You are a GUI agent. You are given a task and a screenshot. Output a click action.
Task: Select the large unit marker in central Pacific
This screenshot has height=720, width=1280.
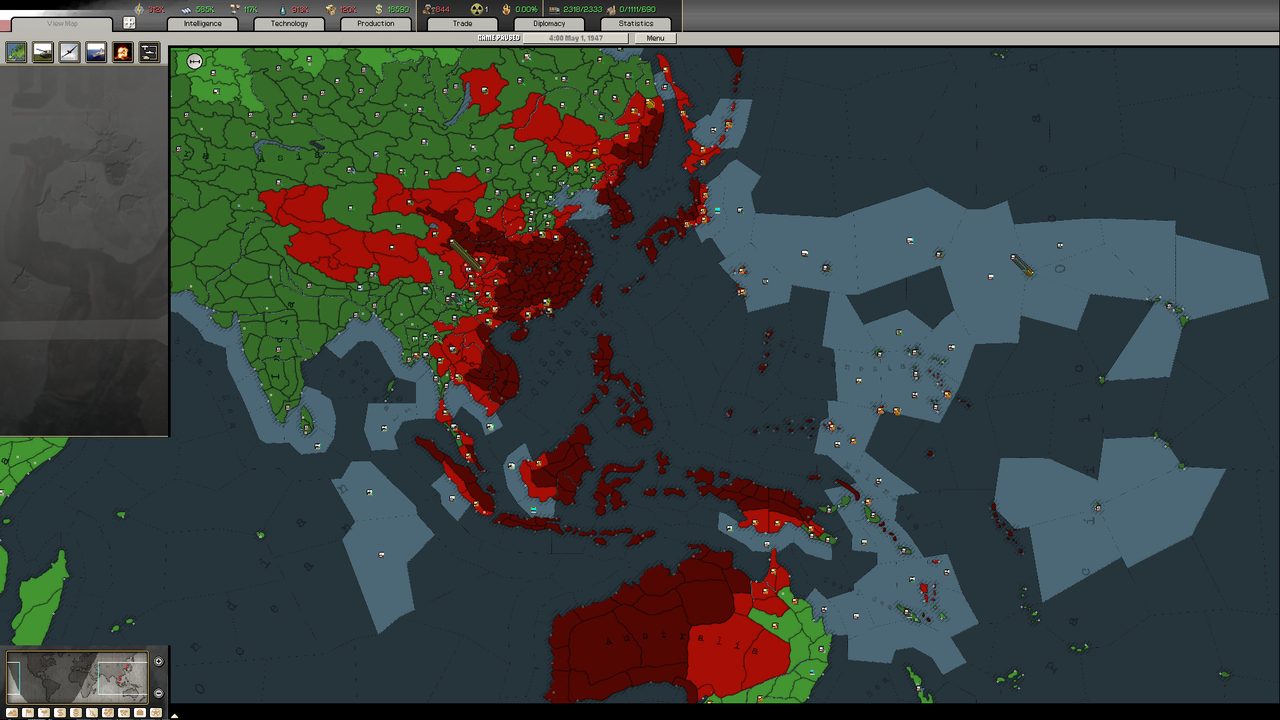pyautogui.click(x=1022, y=265)
